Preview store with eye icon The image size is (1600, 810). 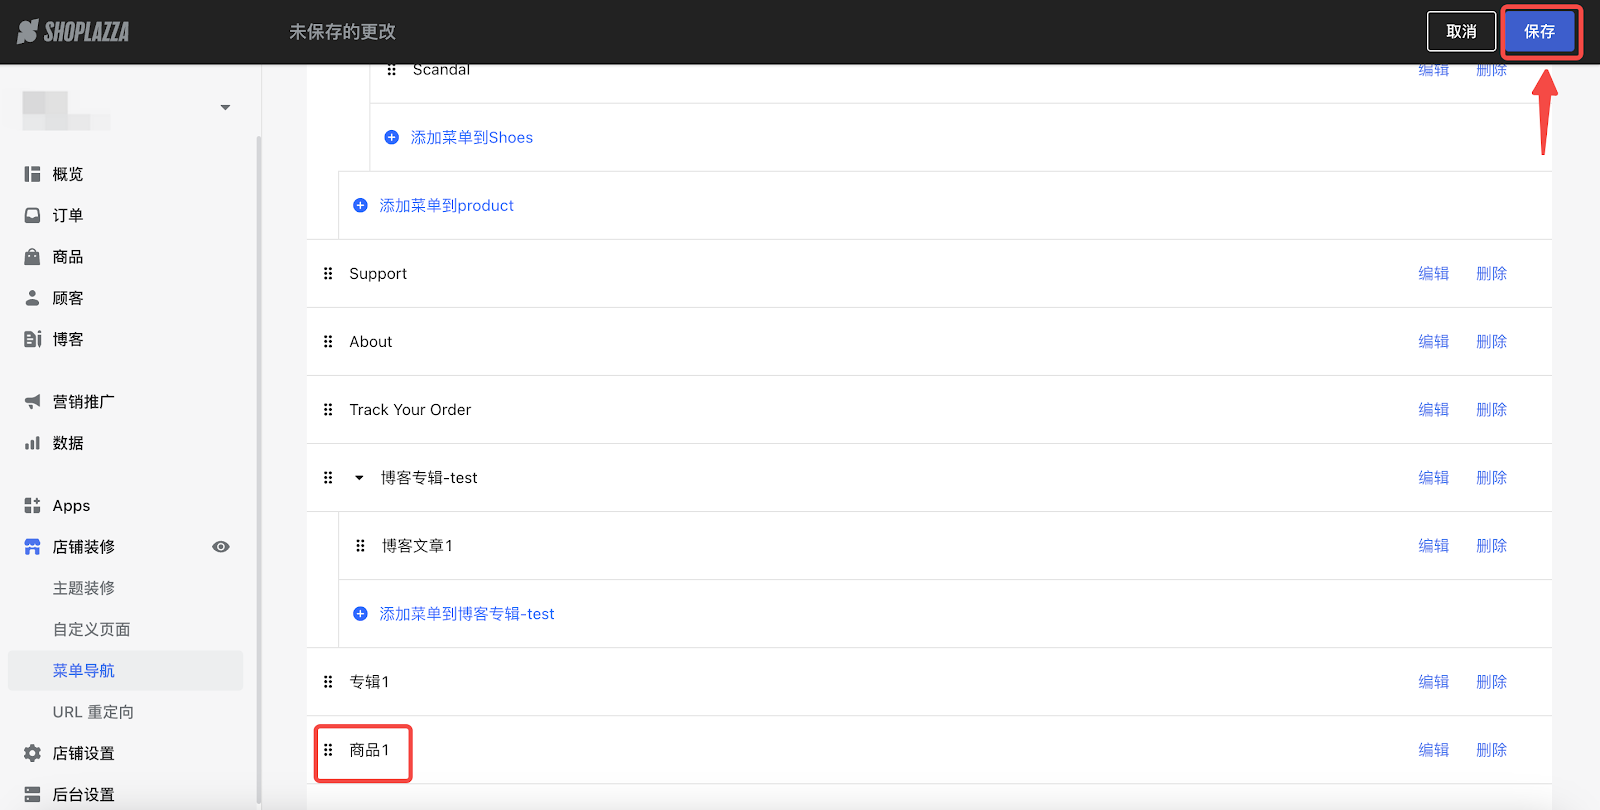click(221, 547)
